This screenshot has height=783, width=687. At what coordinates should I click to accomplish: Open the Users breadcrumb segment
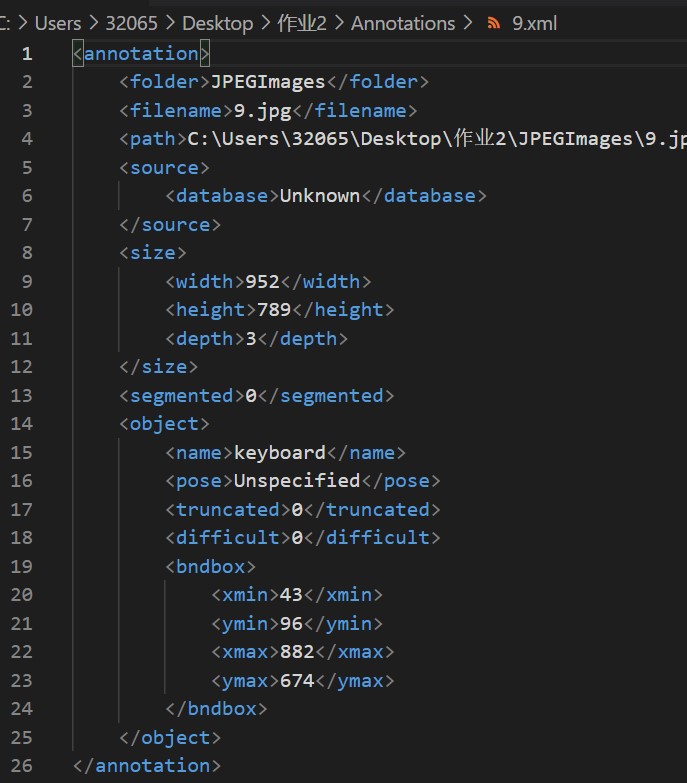click(58, 23)
